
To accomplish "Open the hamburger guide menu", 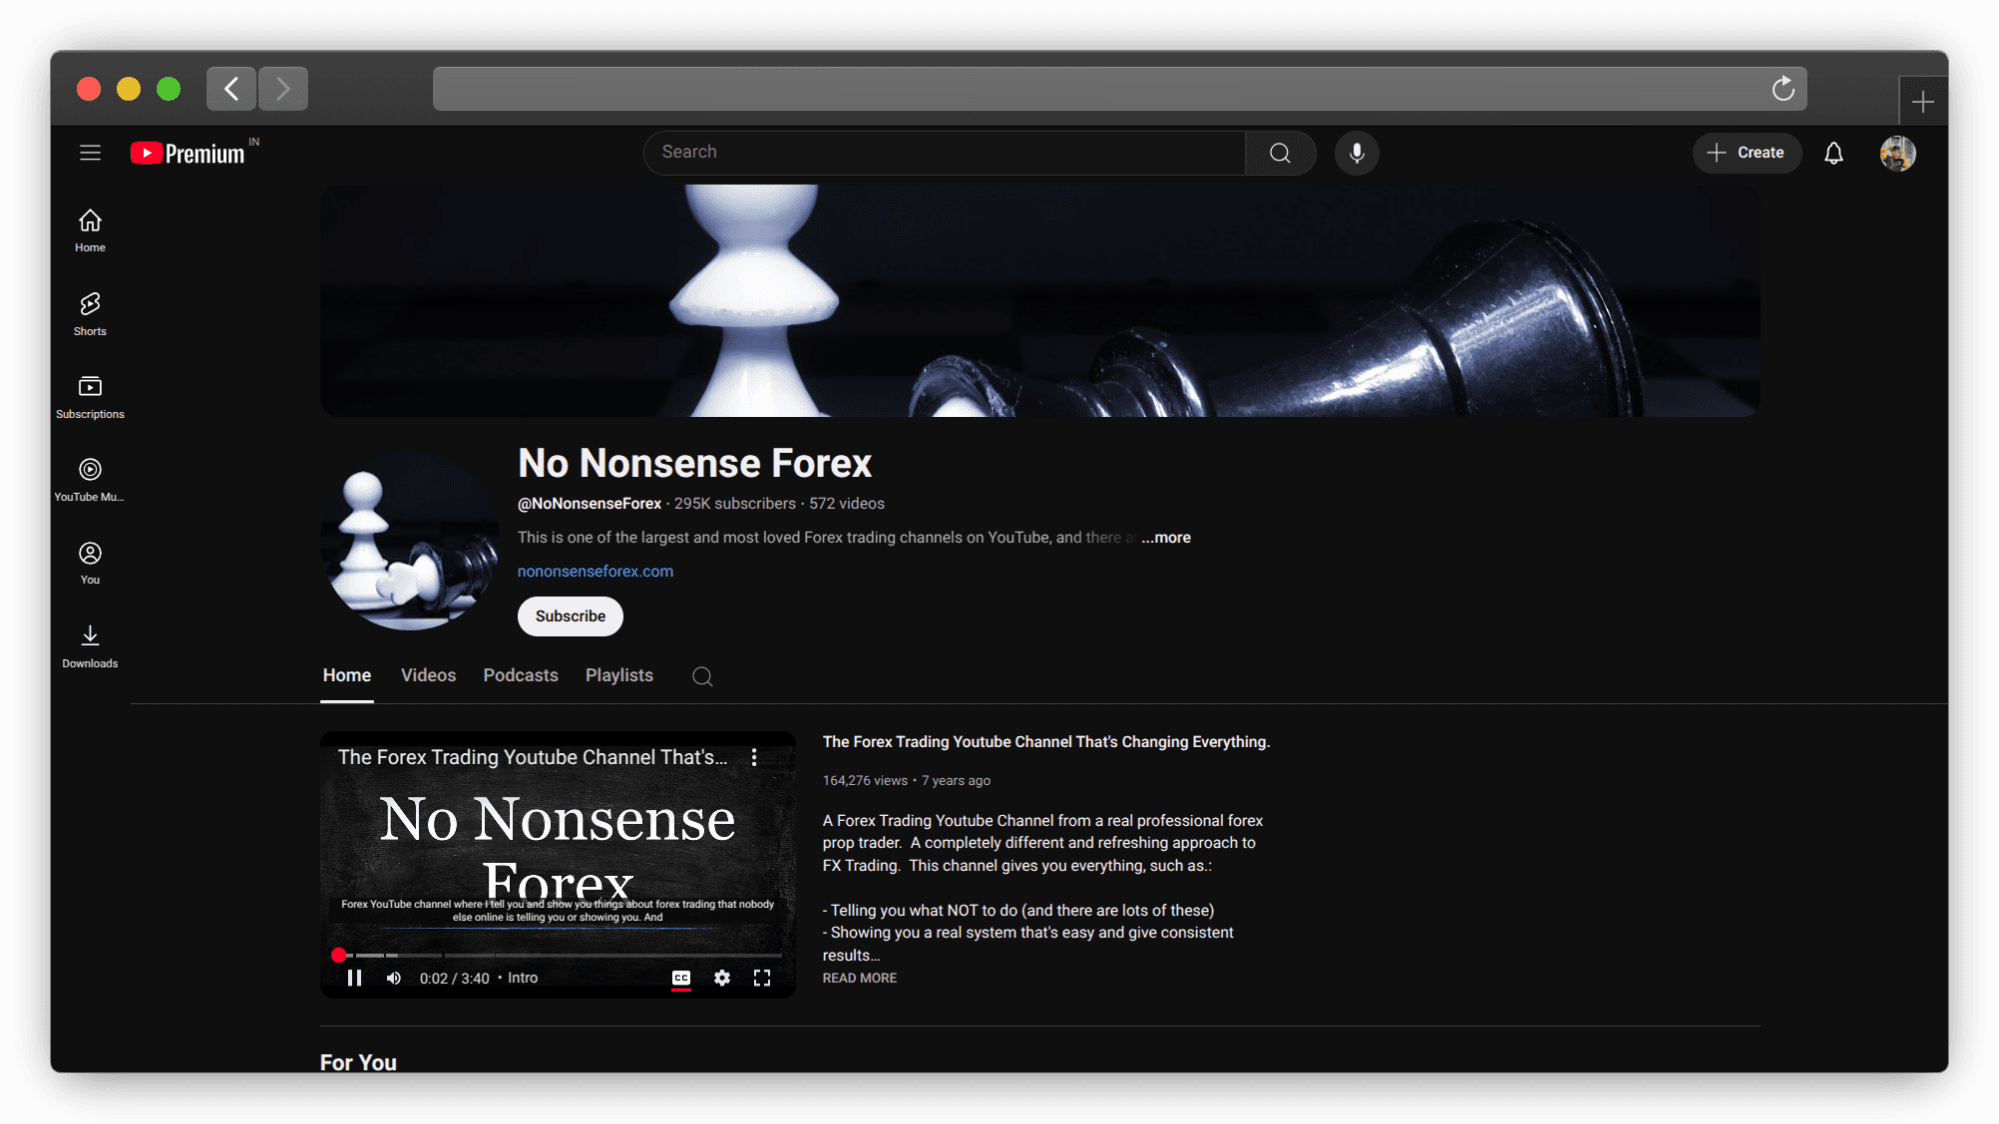I will (x=90, y=153).
